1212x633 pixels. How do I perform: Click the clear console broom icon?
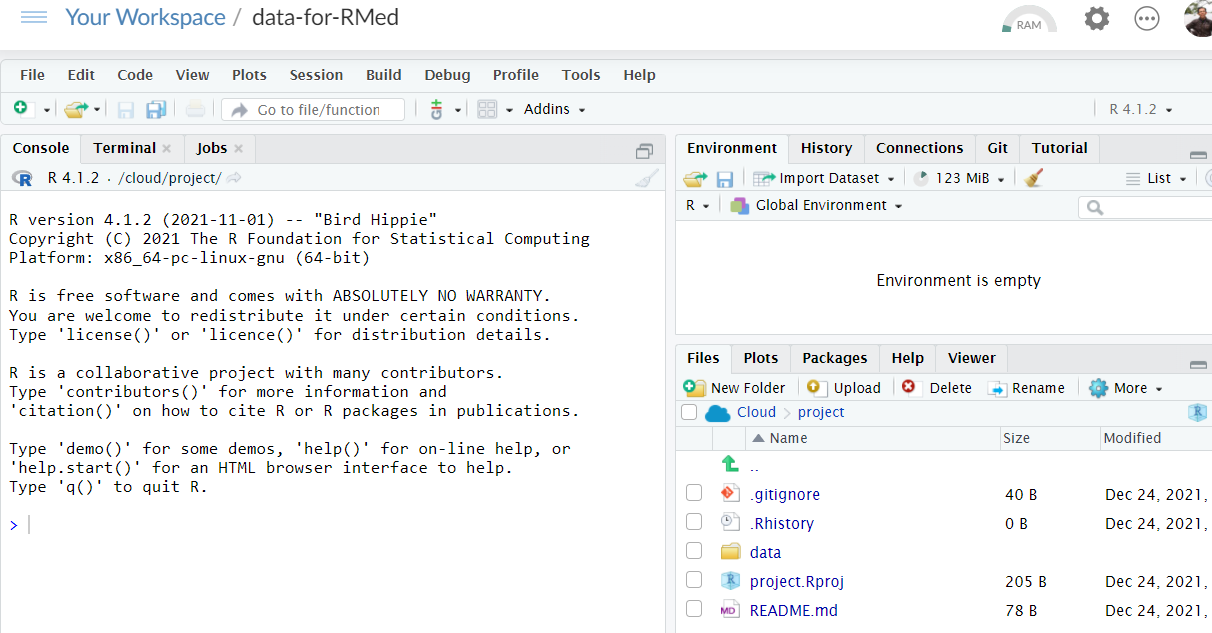coord(647,178)
